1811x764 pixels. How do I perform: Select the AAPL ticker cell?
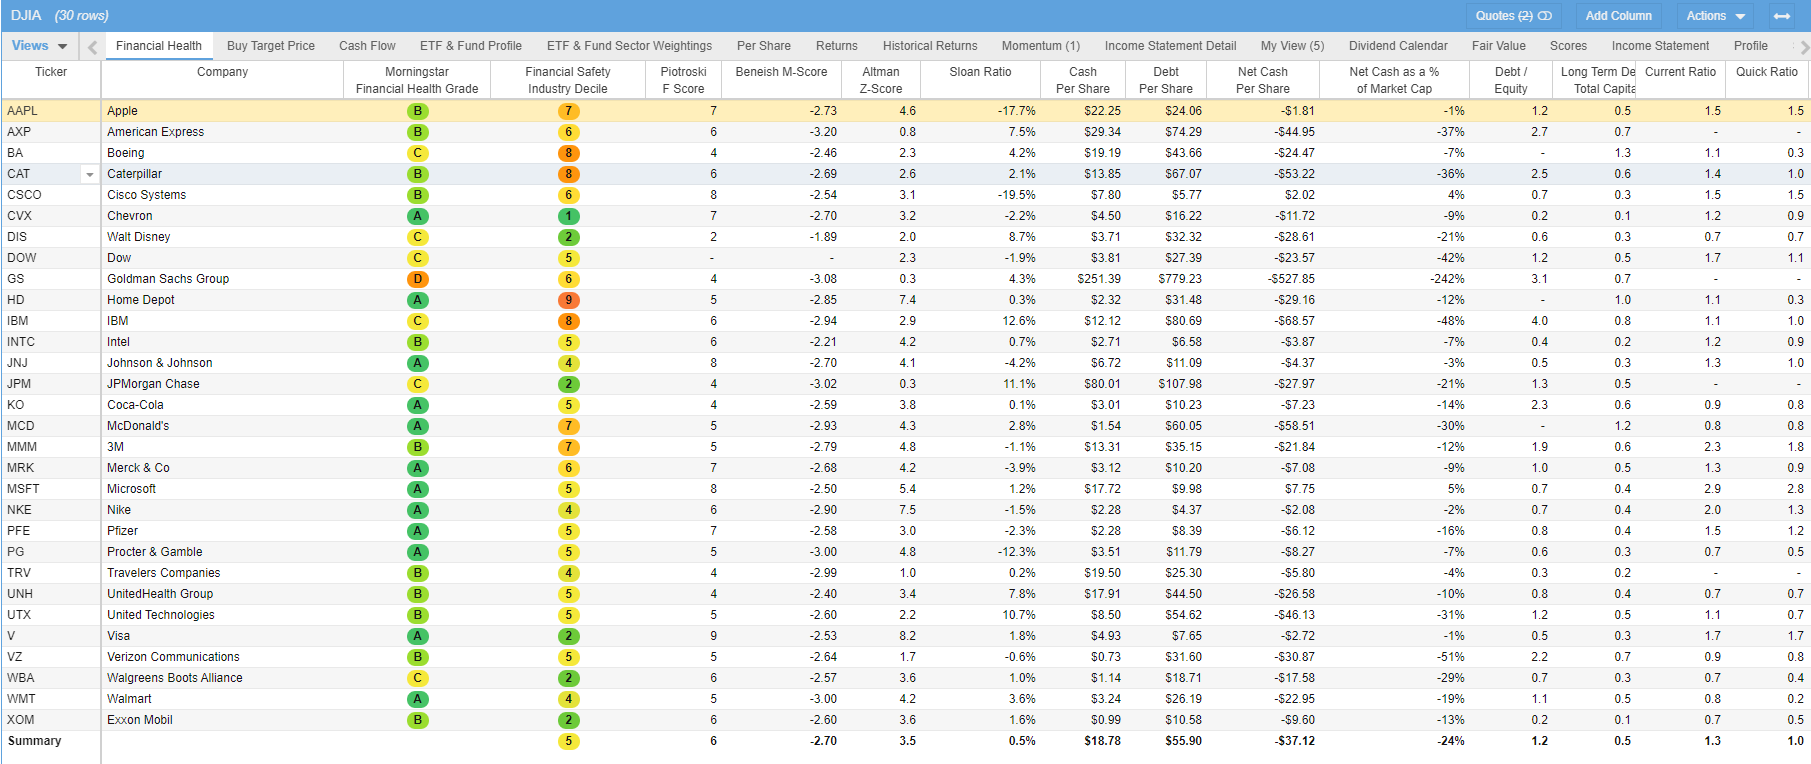click(x=51, y=111)
